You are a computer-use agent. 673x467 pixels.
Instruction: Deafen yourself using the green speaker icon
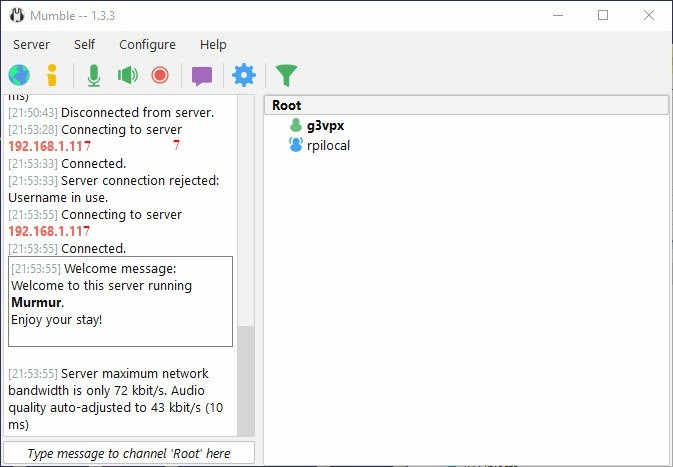[x=127, y=75]
